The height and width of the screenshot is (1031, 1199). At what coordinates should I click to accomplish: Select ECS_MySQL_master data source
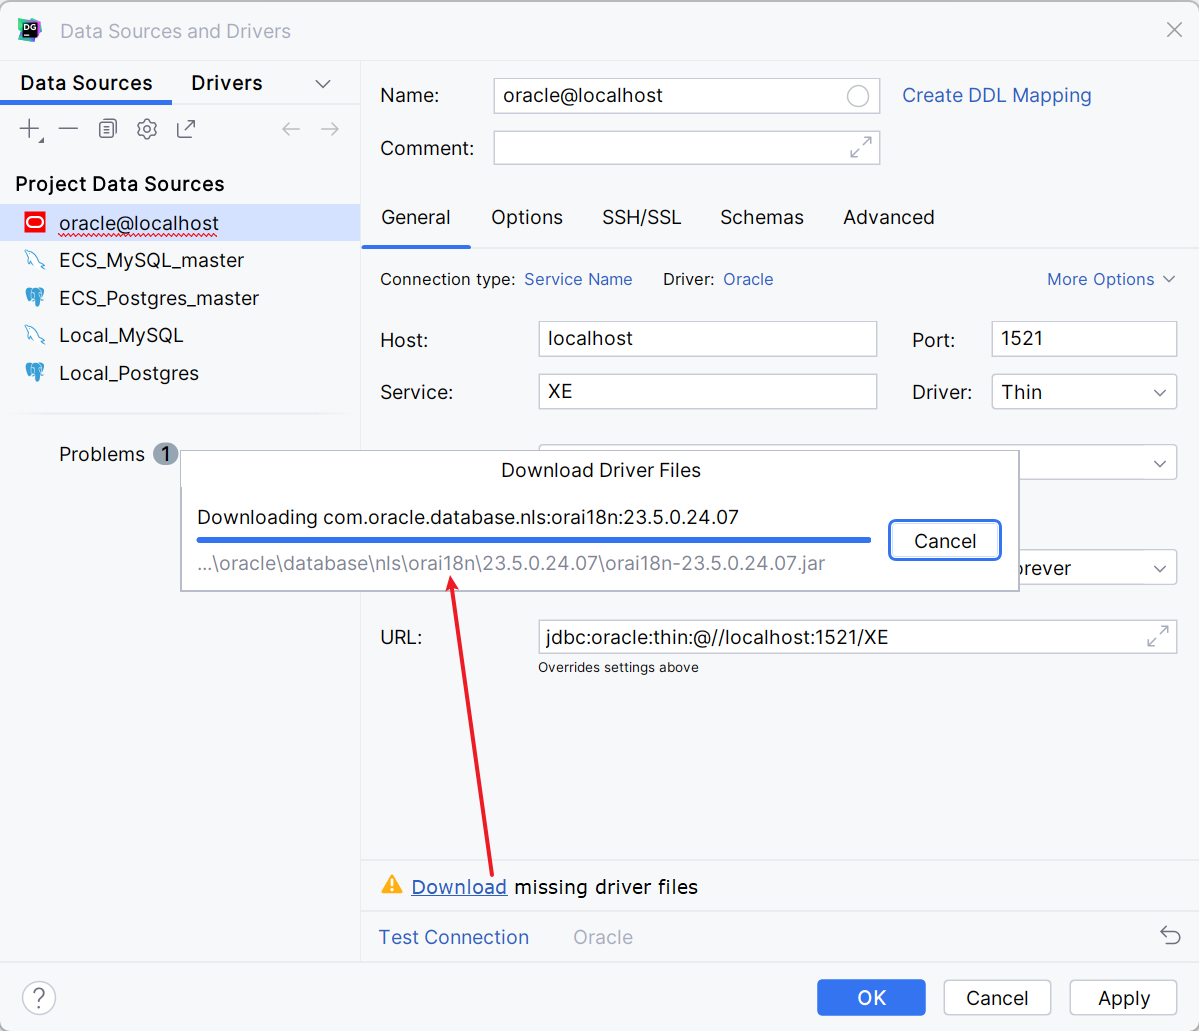(180, 260)
